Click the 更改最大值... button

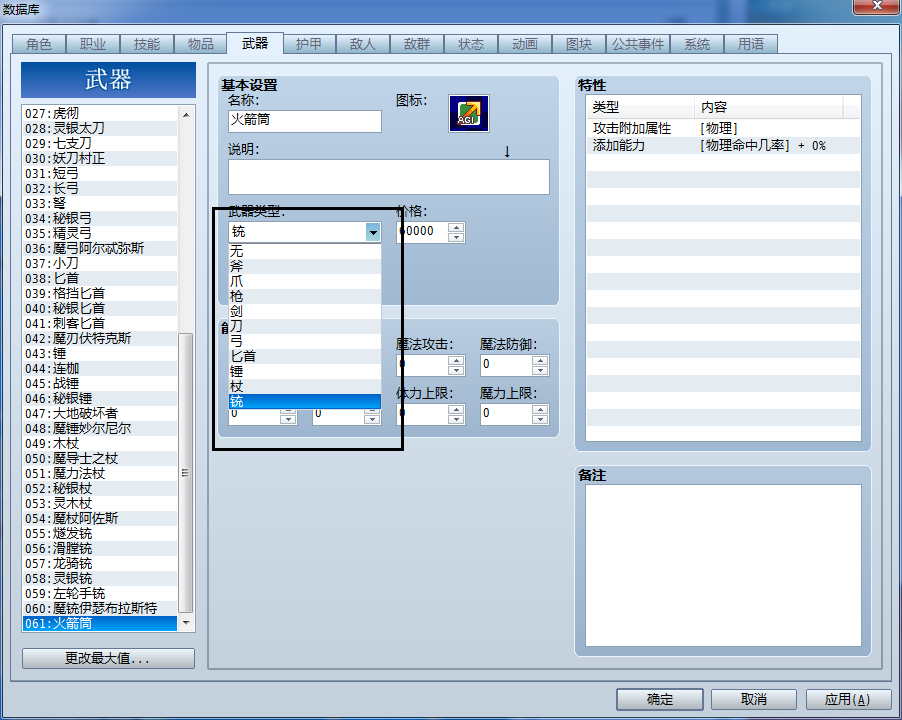coord(108,658)
